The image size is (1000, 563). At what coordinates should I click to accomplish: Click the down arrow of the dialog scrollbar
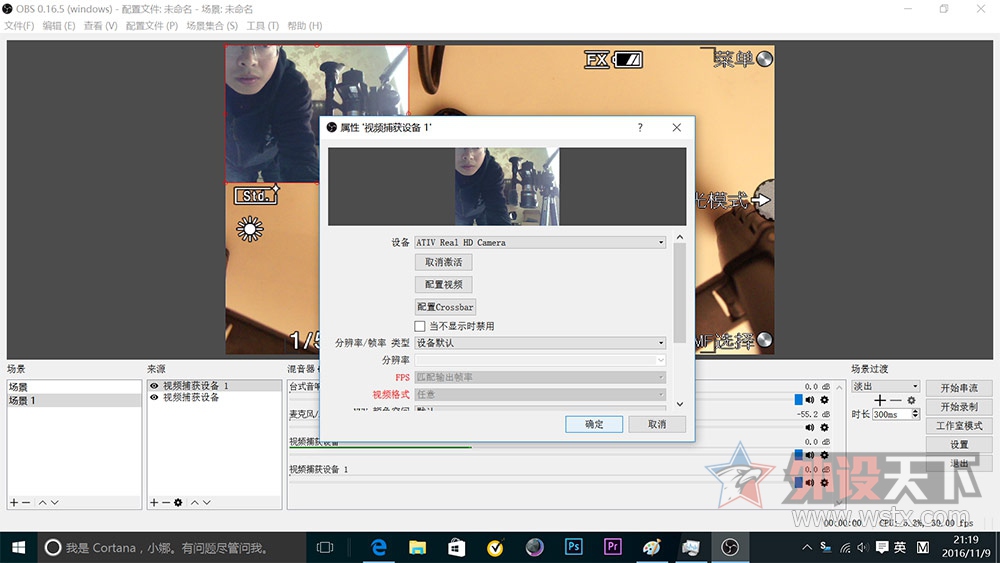[680, 404]
